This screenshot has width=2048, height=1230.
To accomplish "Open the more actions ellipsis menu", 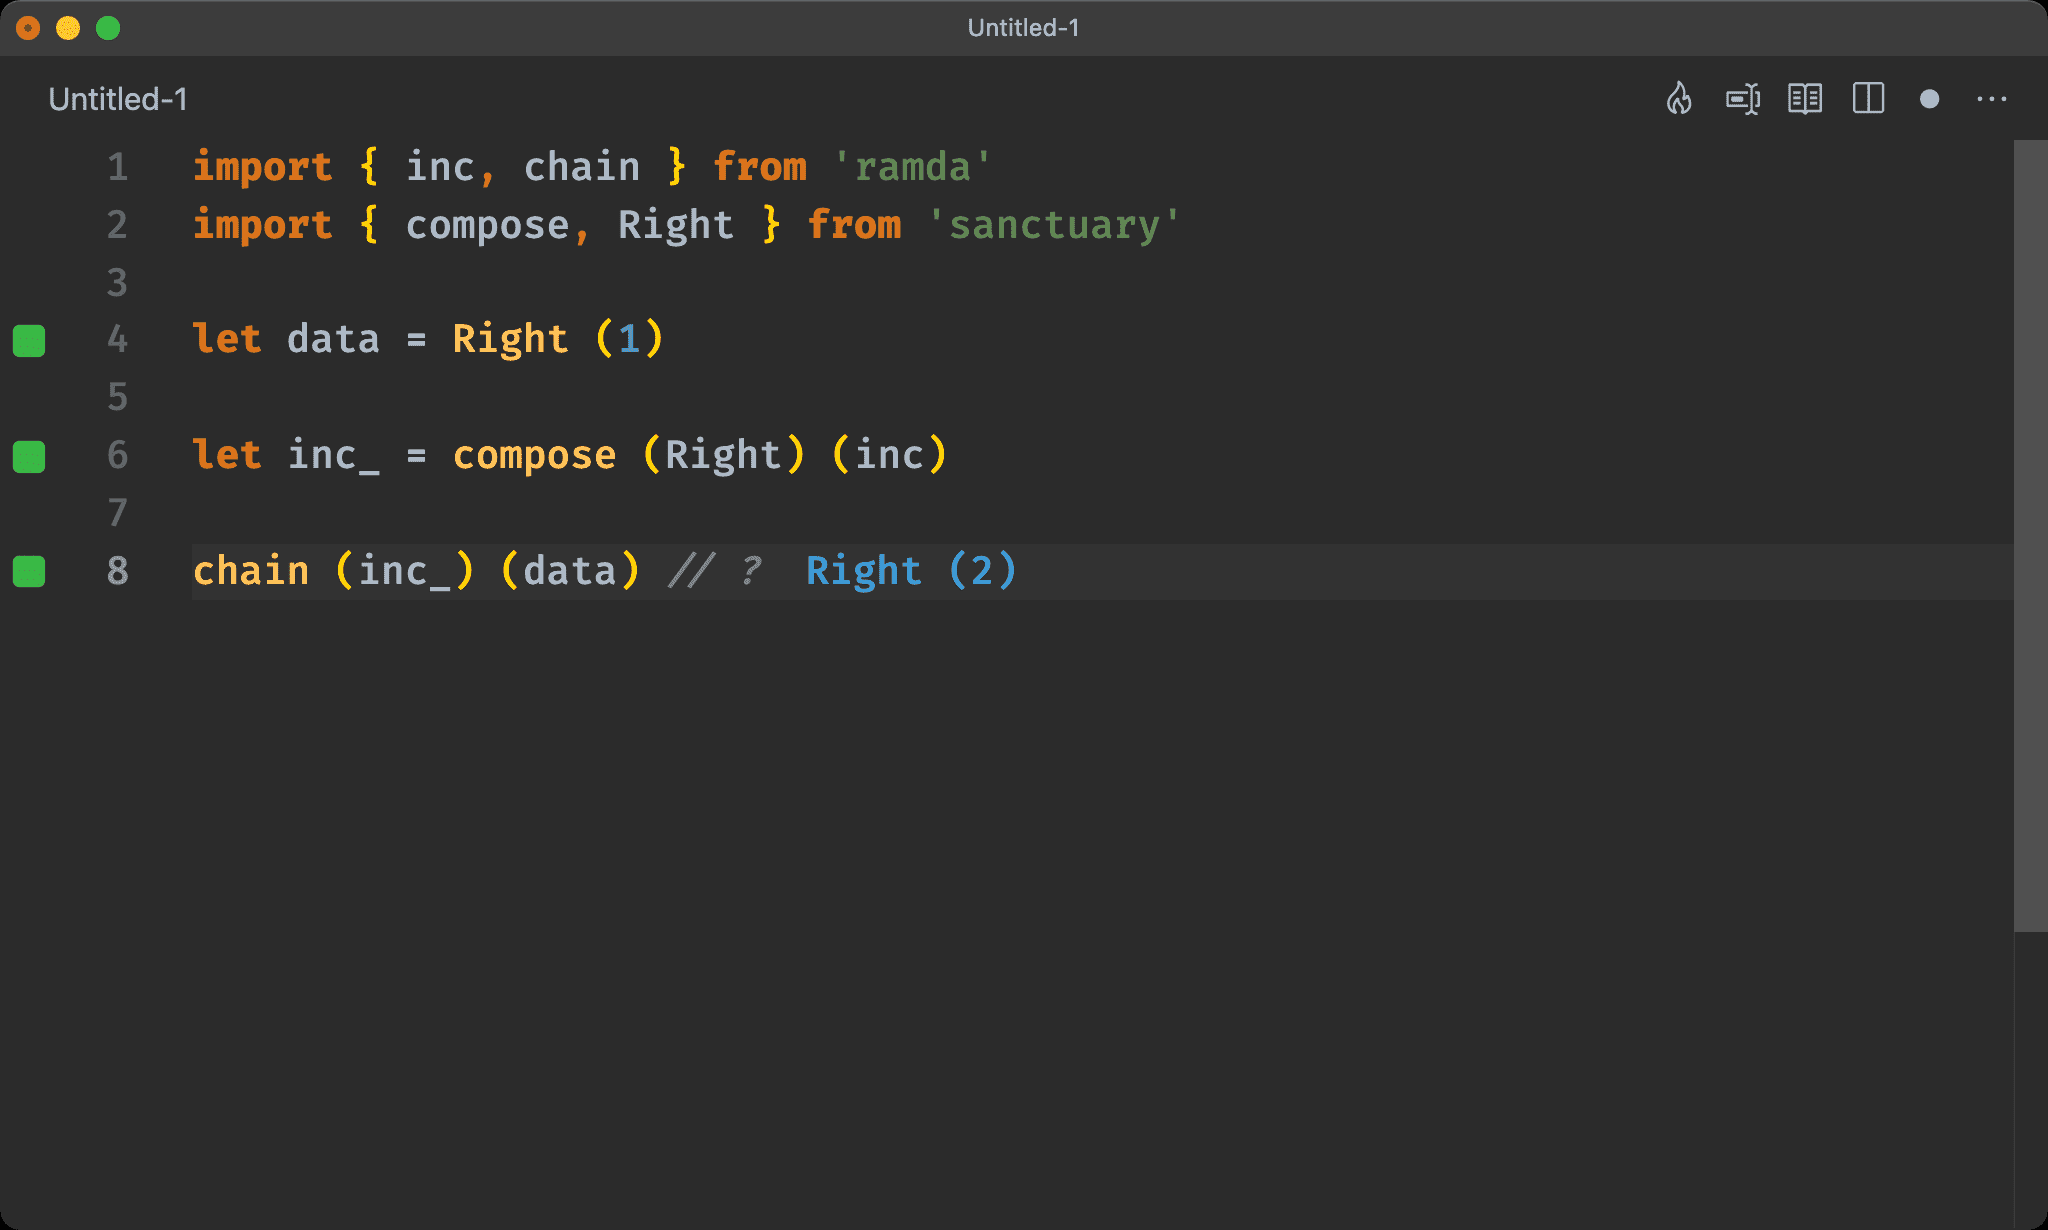I will [1992, 99].
